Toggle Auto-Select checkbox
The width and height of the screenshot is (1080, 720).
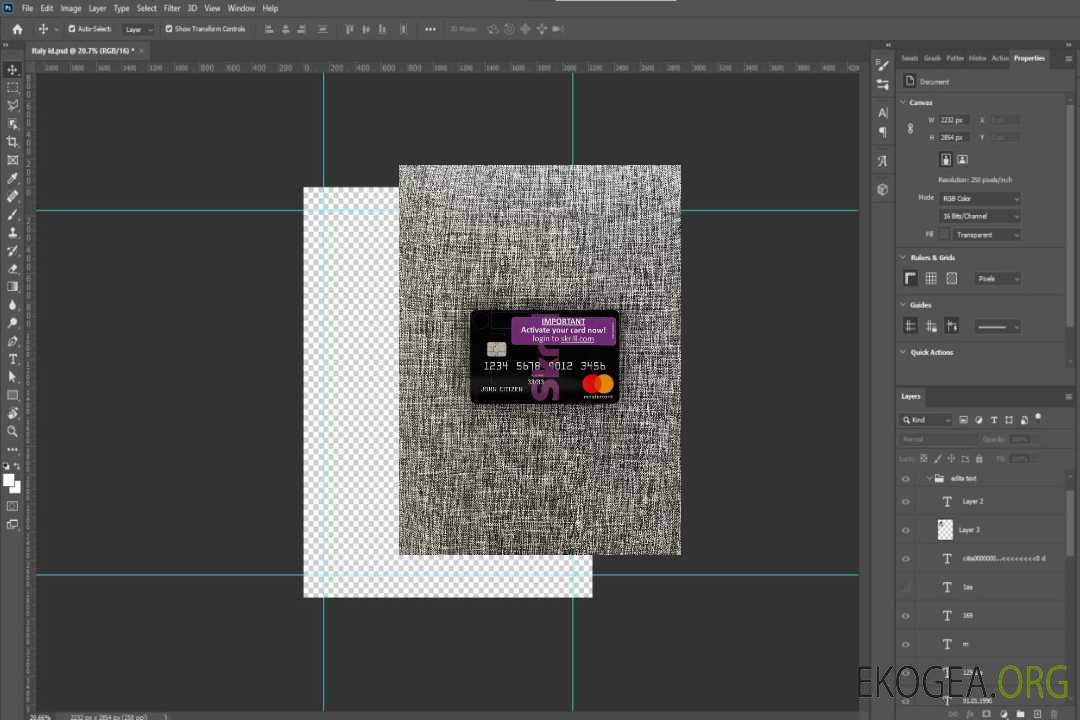pos(72,29)
